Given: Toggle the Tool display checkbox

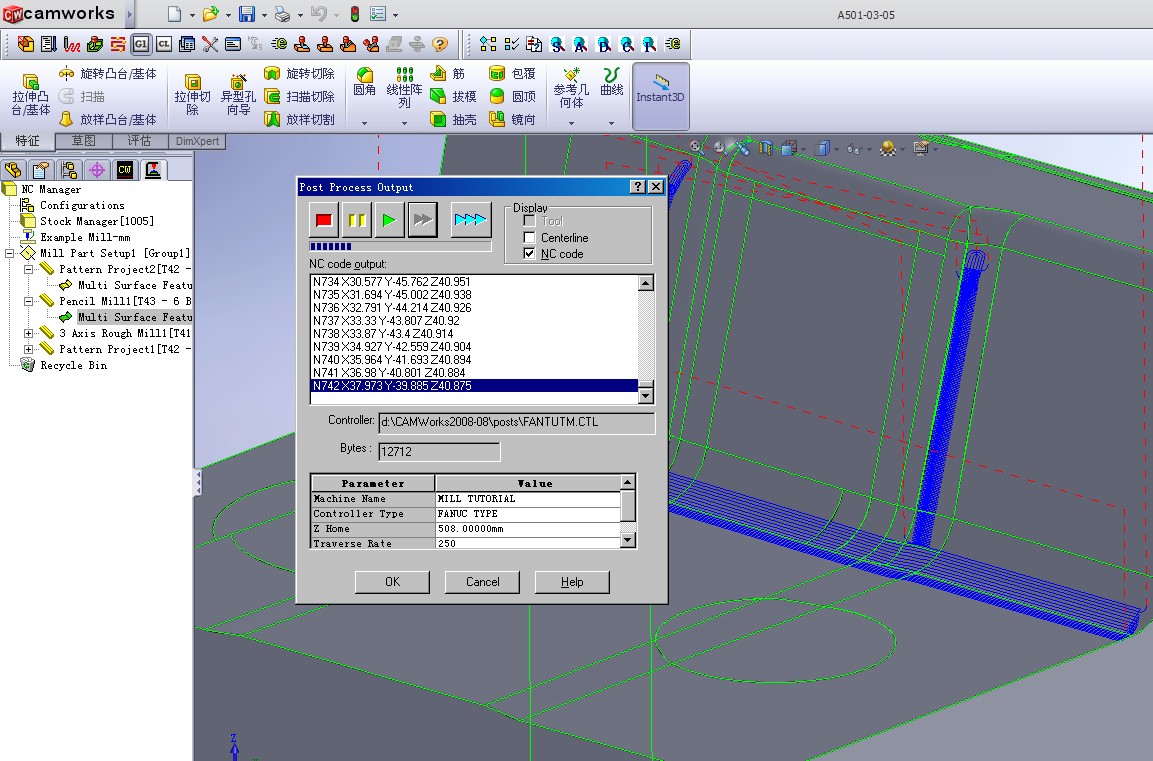Looking at the screenshot, I should tap(529, 221).
